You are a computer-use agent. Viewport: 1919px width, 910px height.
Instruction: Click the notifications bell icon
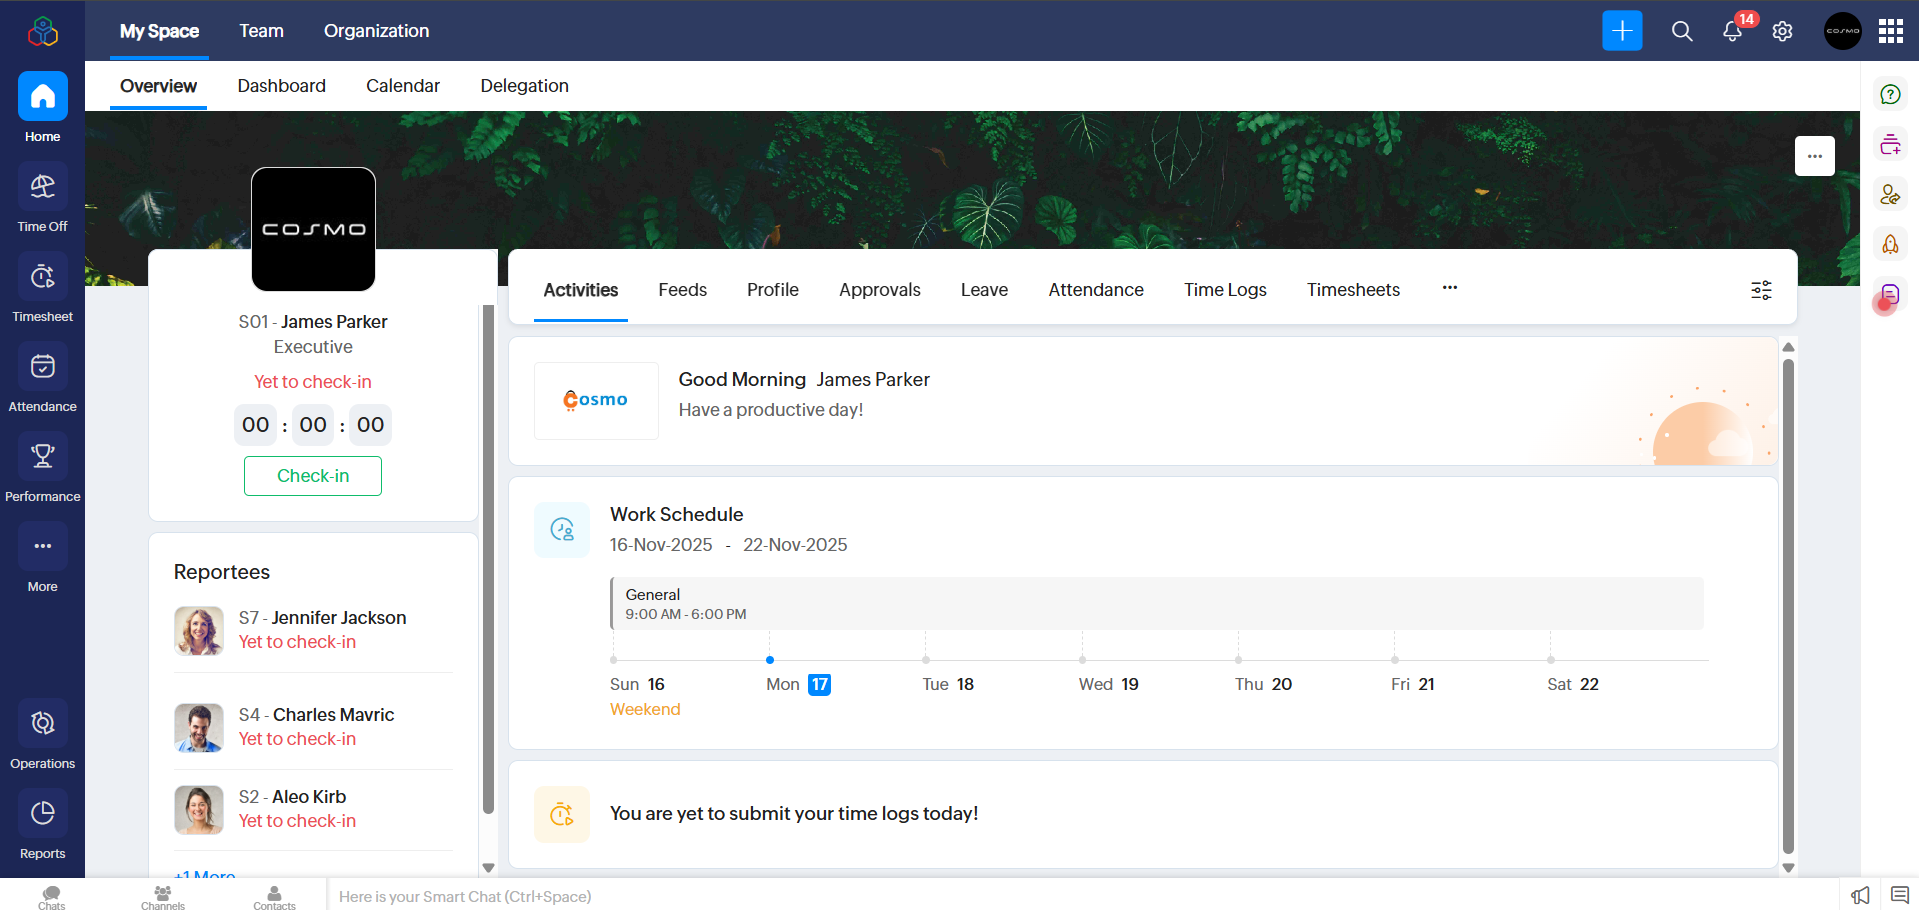click(1732, 32)
